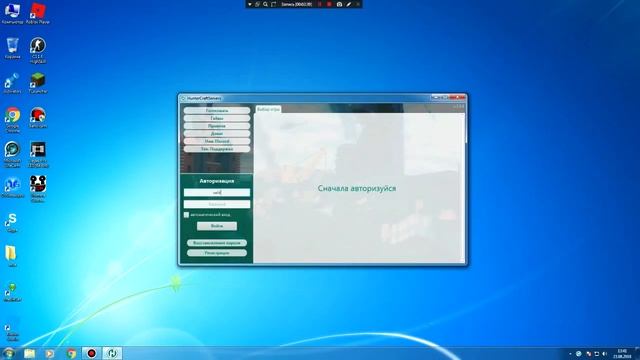Open the Computer desktop shortcut

pyautogui.click(x=12, y=13)
